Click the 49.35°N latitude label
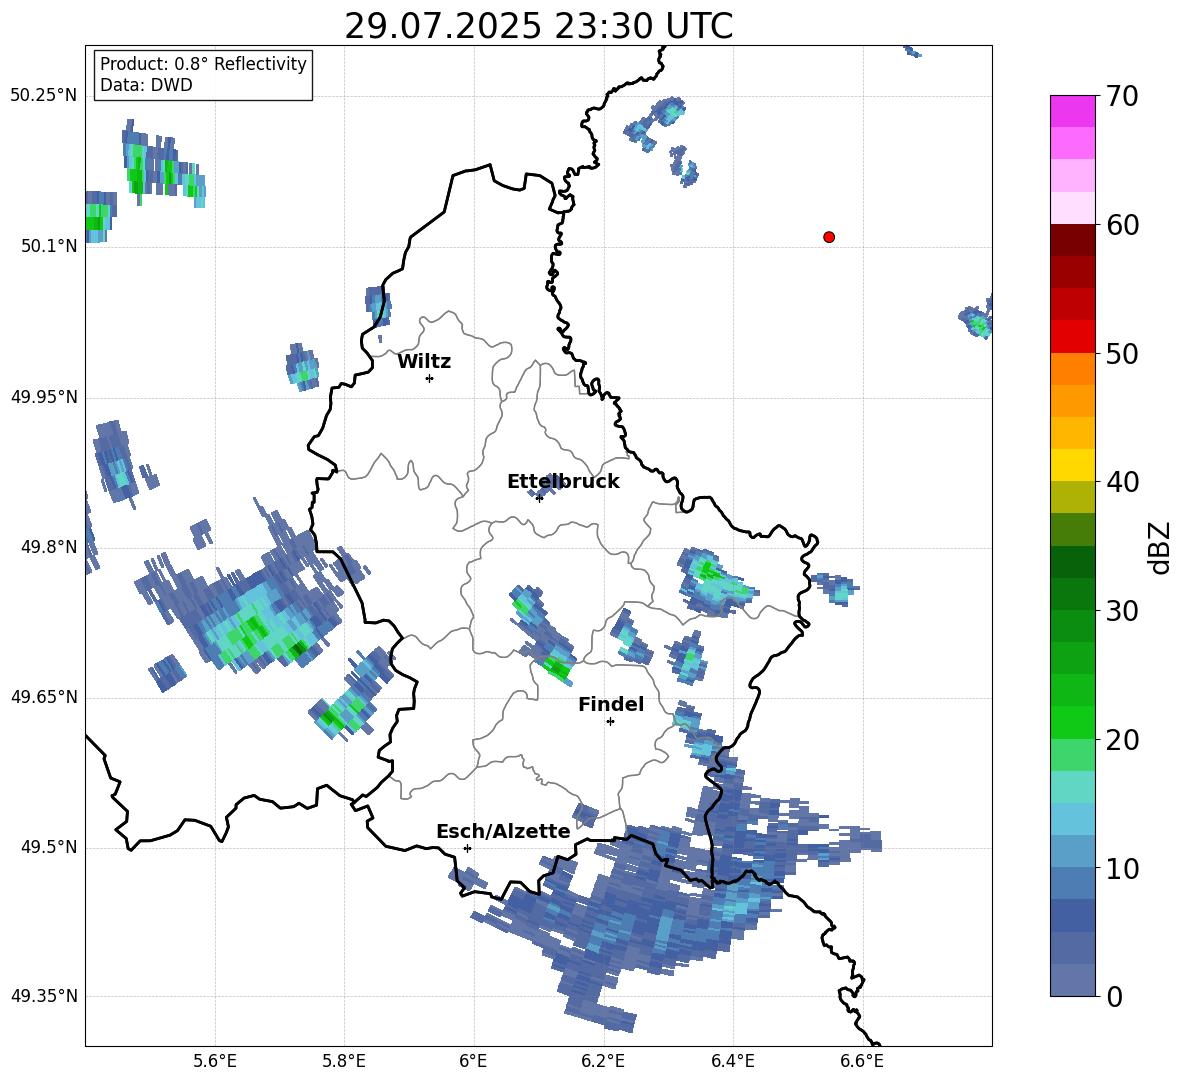The image size is (1184, 1081). (x=44, y=996)
